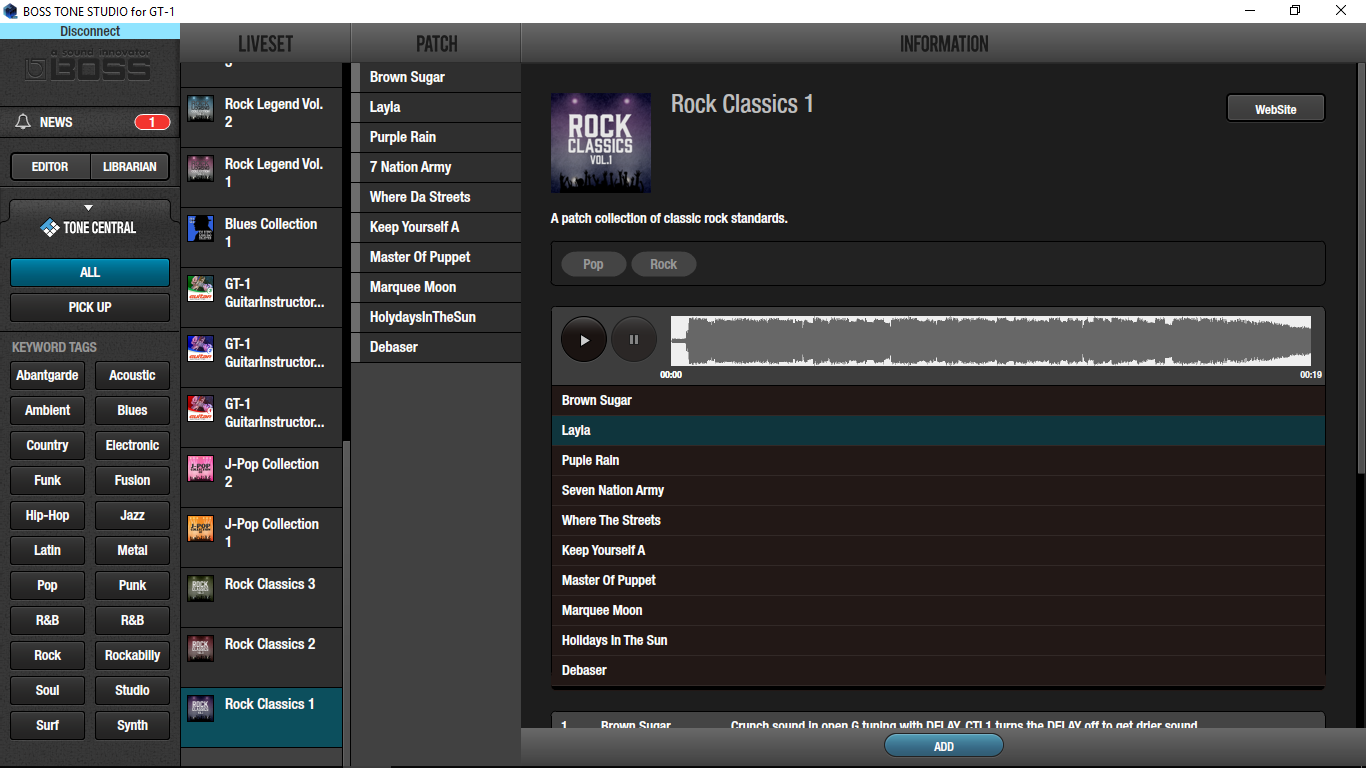Open the WebSite button

pyautogui.click(x=1276, y=109)
